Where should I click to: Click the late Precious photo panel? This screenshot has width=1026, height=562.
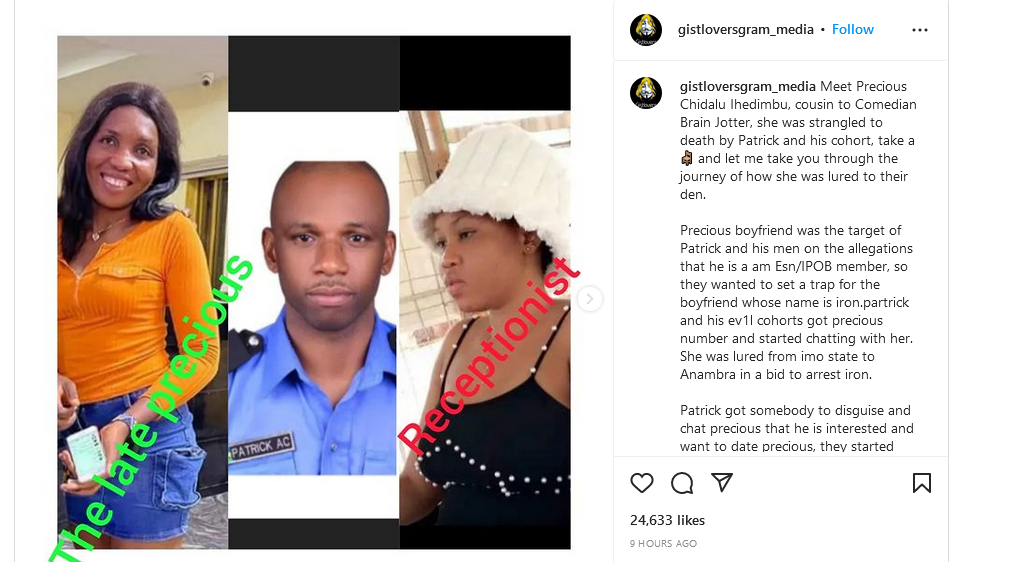(143, 292)
